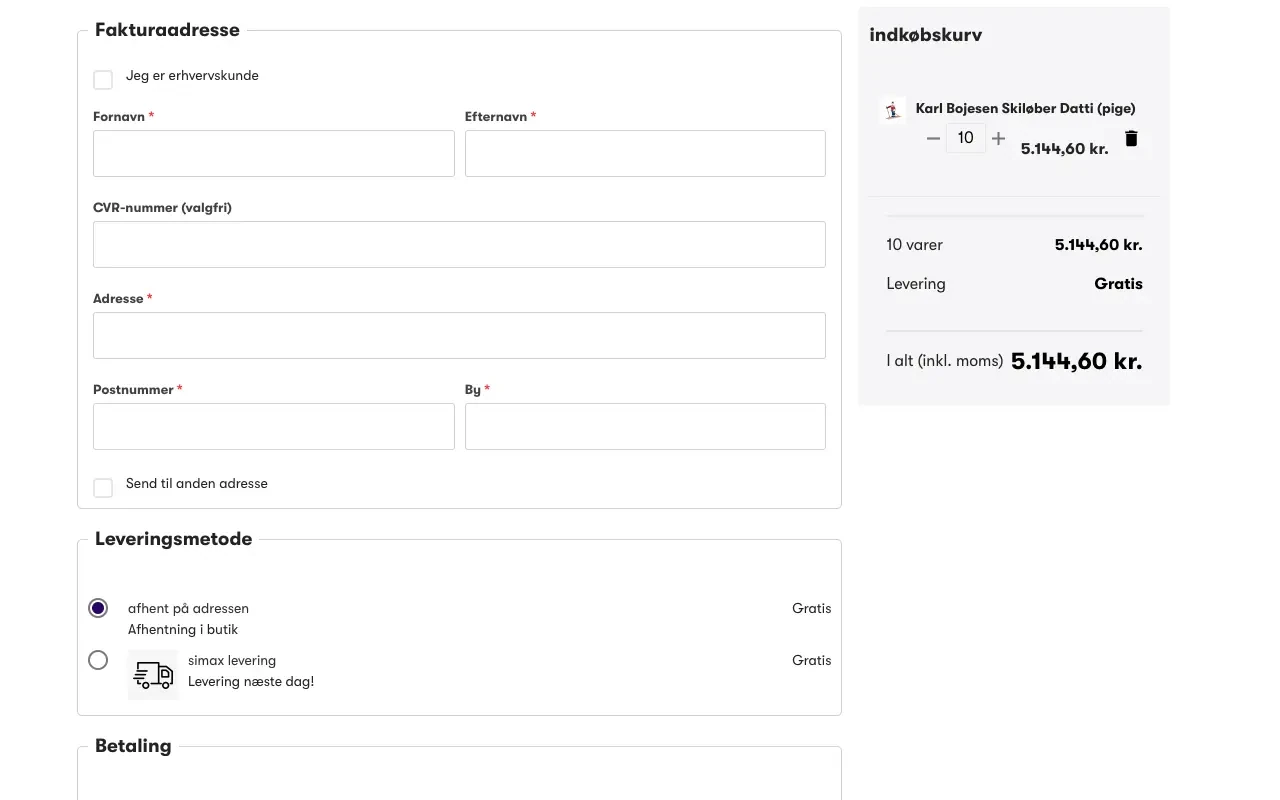Screen dimensions: 1280x800
Task: Increase quantity with the plus icon
Action: pos(998,139)
